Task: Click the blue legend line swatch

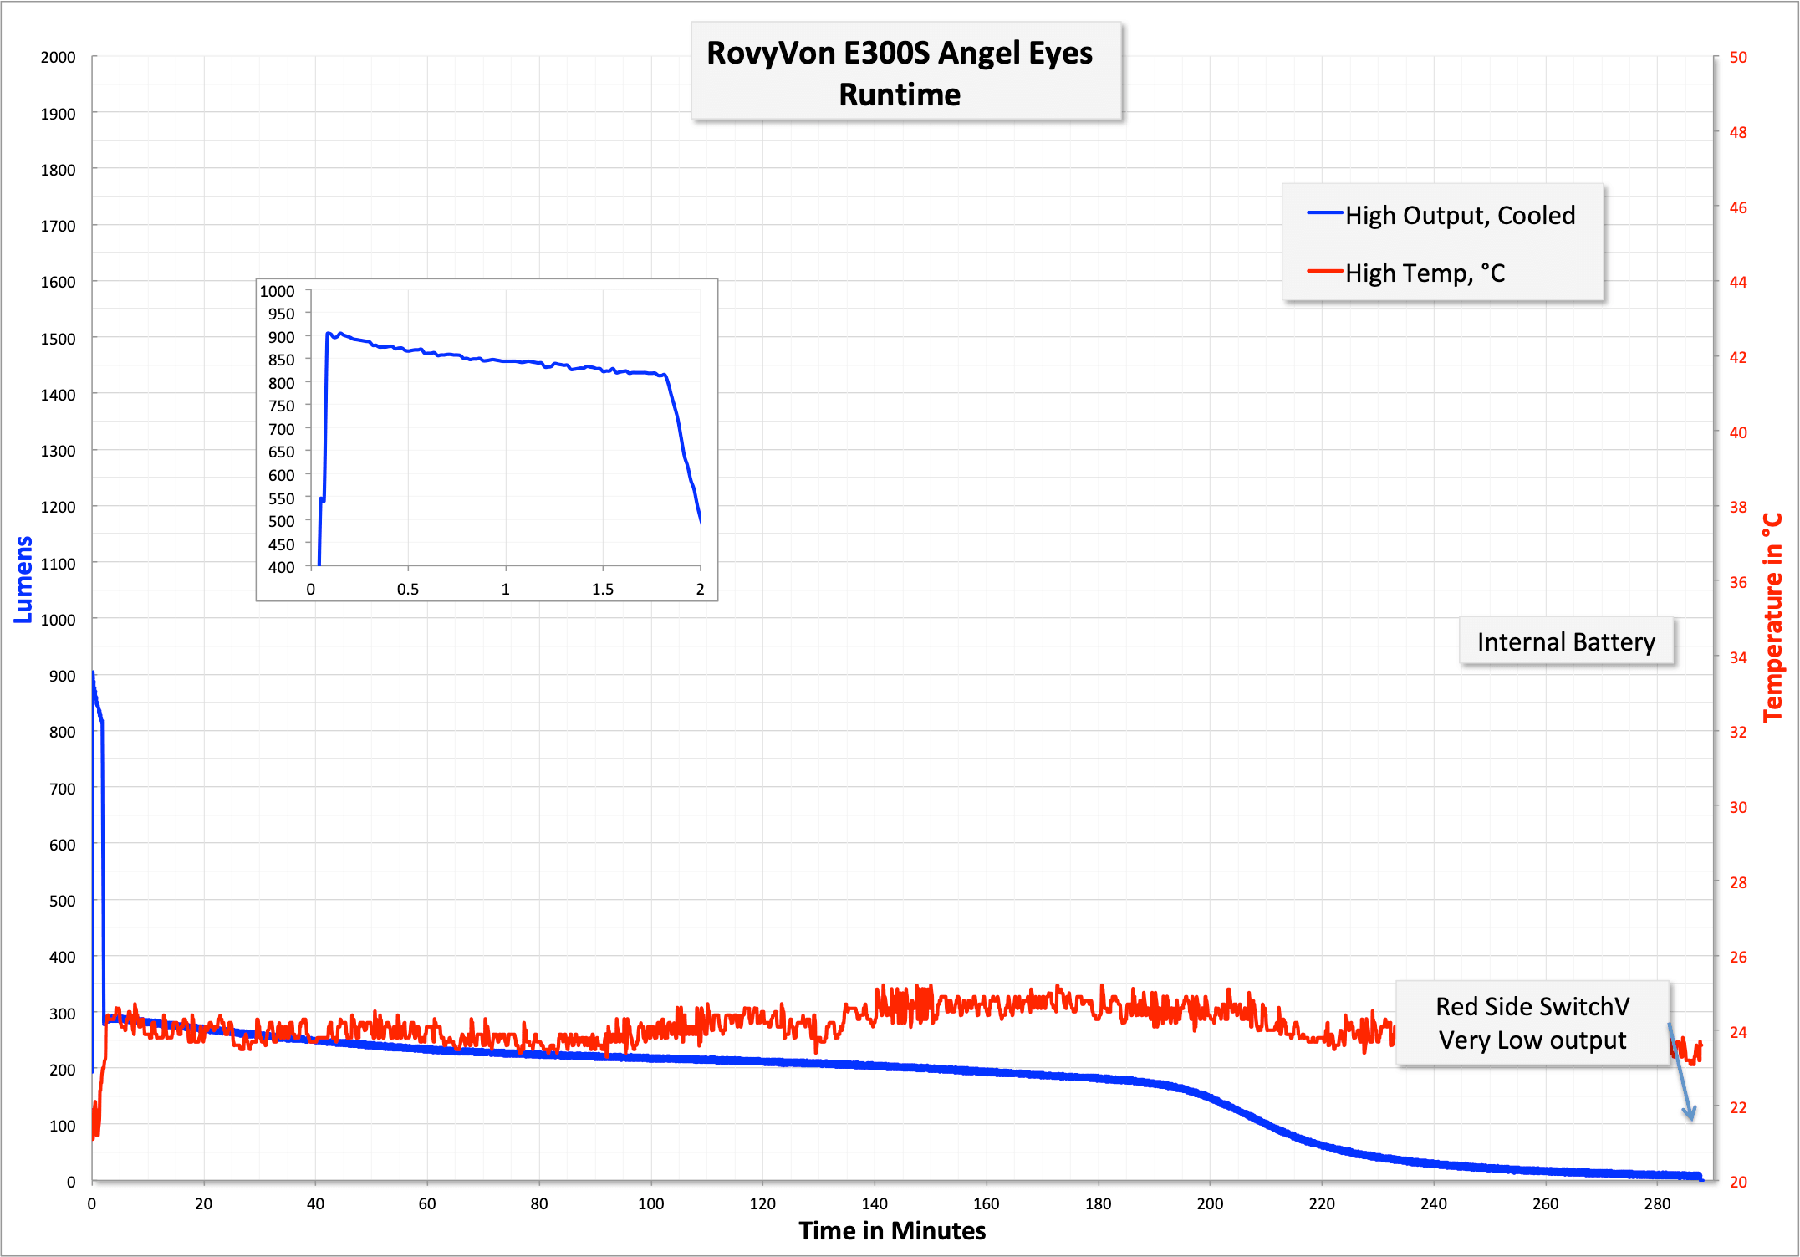Action: pyautogui.click(x=1324, y=213)
